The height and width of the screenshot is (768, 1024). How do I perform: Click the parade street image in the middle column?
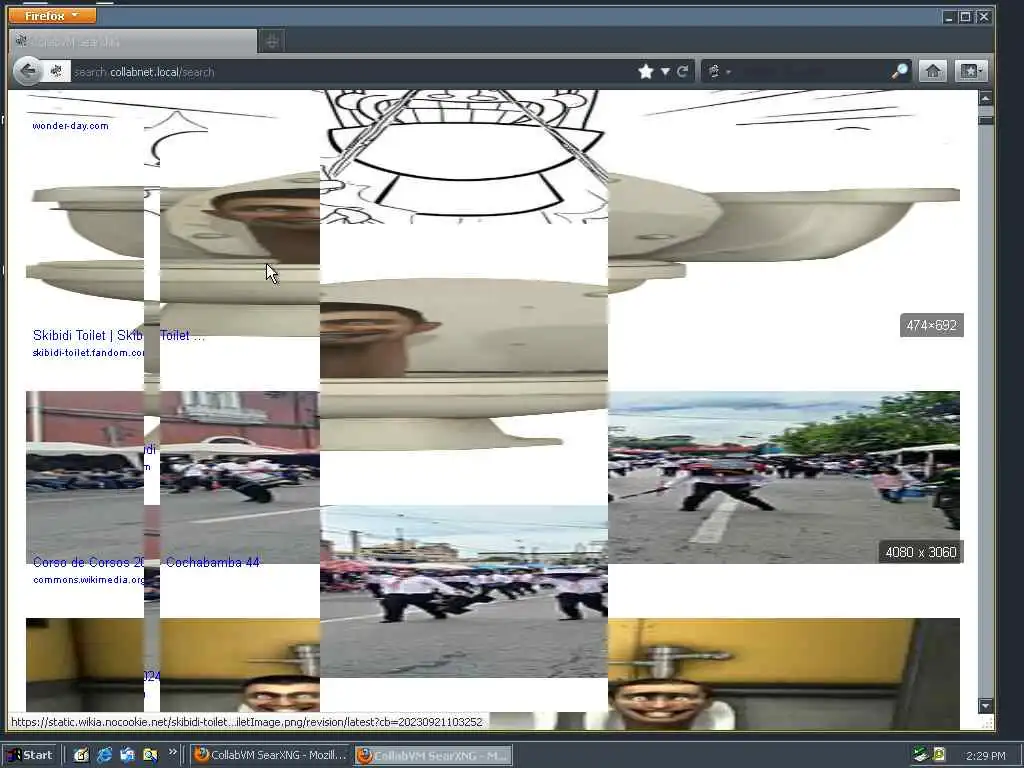pos(464,591)
